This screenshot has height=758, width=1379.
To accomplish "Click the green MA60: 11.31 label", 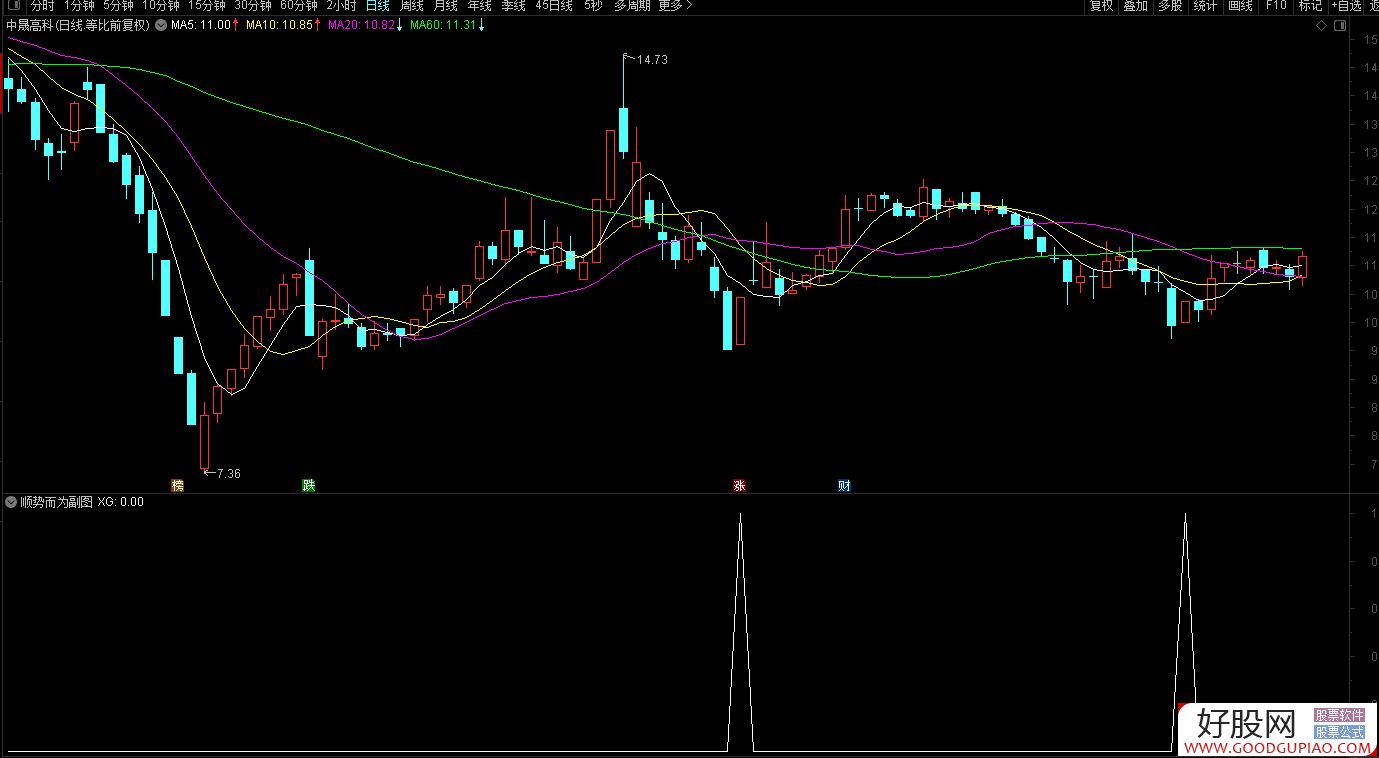I will point(443,25).
